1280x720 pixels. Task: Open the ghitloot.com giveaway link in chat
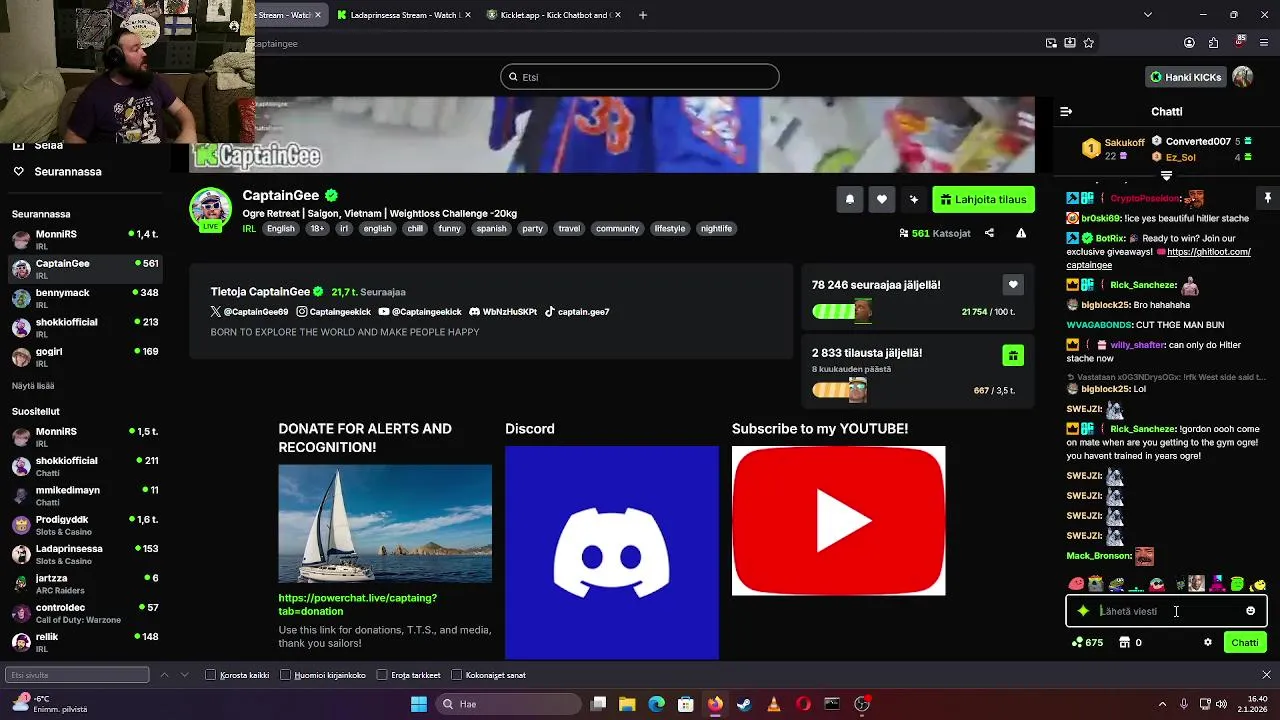point(1158,258)
